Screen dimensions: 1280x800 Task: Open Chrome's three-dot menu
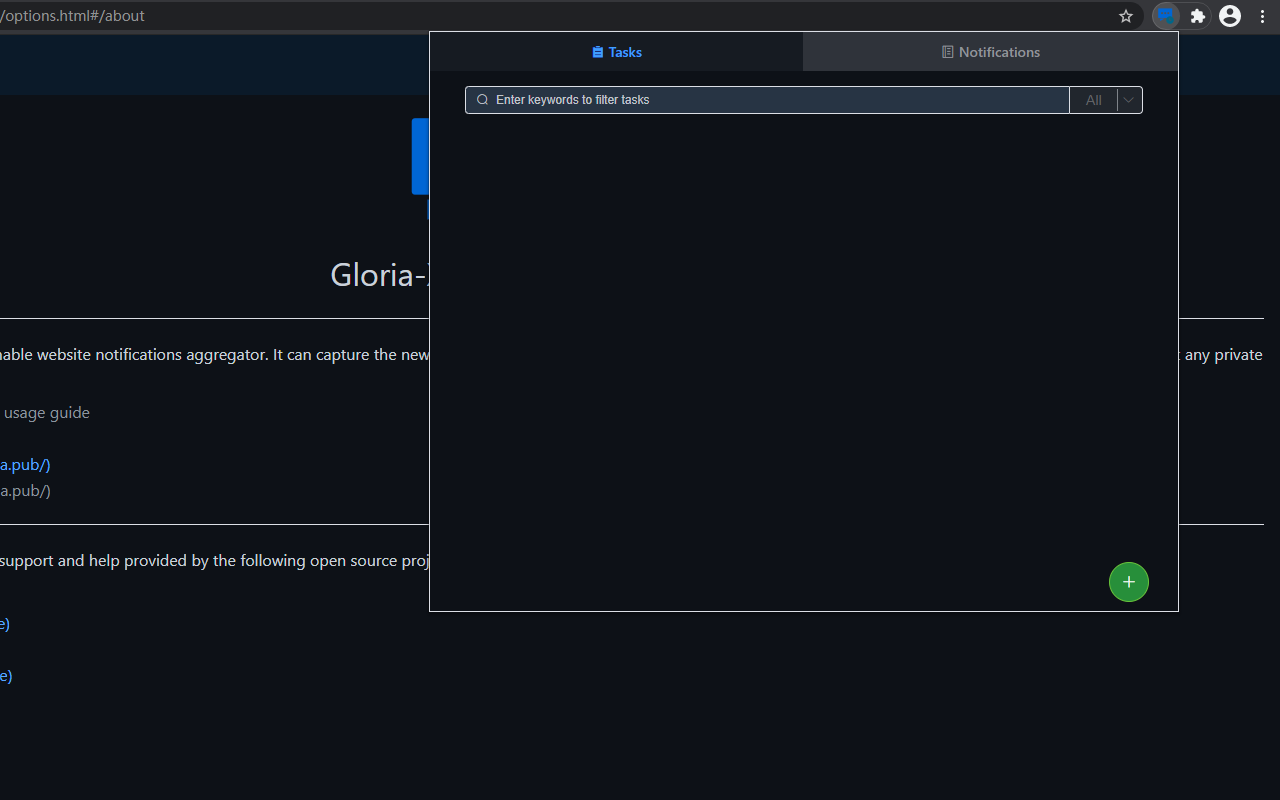[x=1262, y=16]
